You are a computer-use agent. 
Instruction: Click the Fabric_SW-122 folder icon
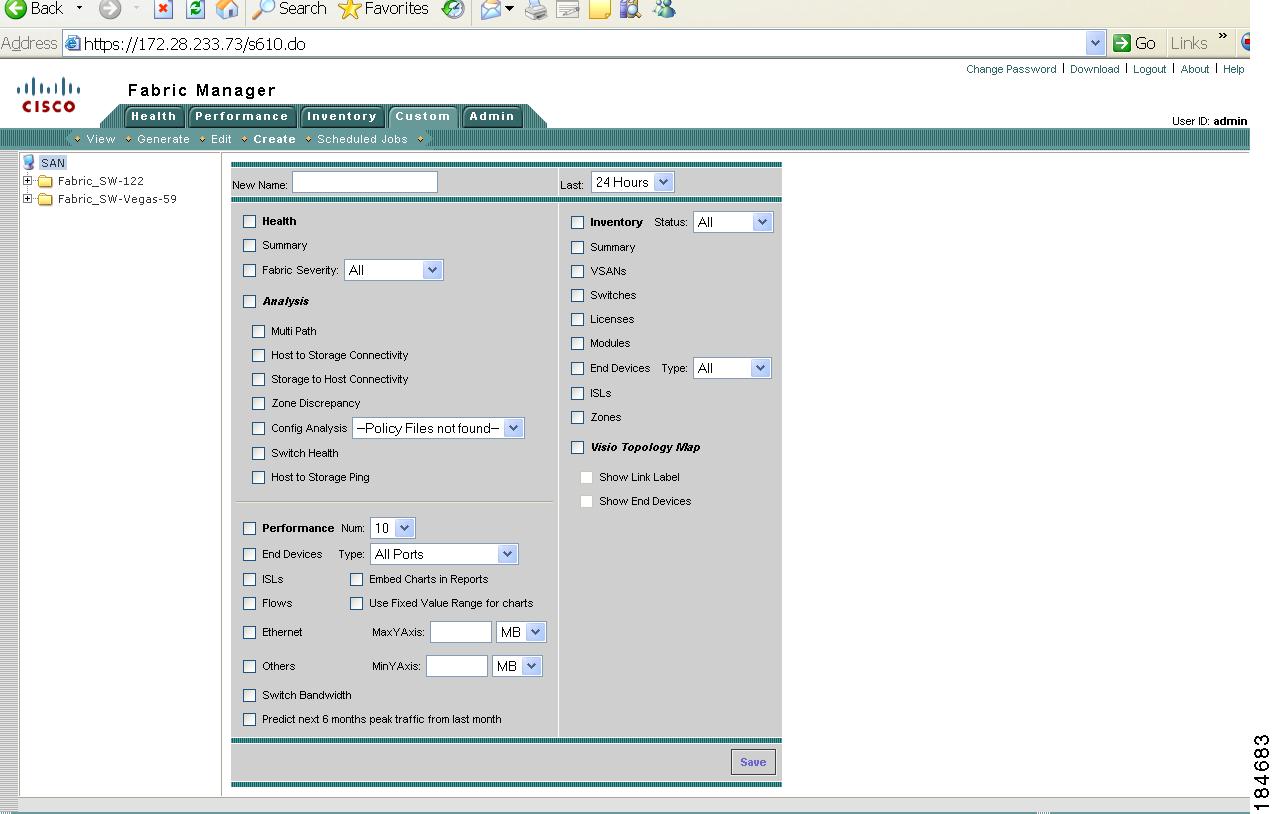[x=45, y=181]
